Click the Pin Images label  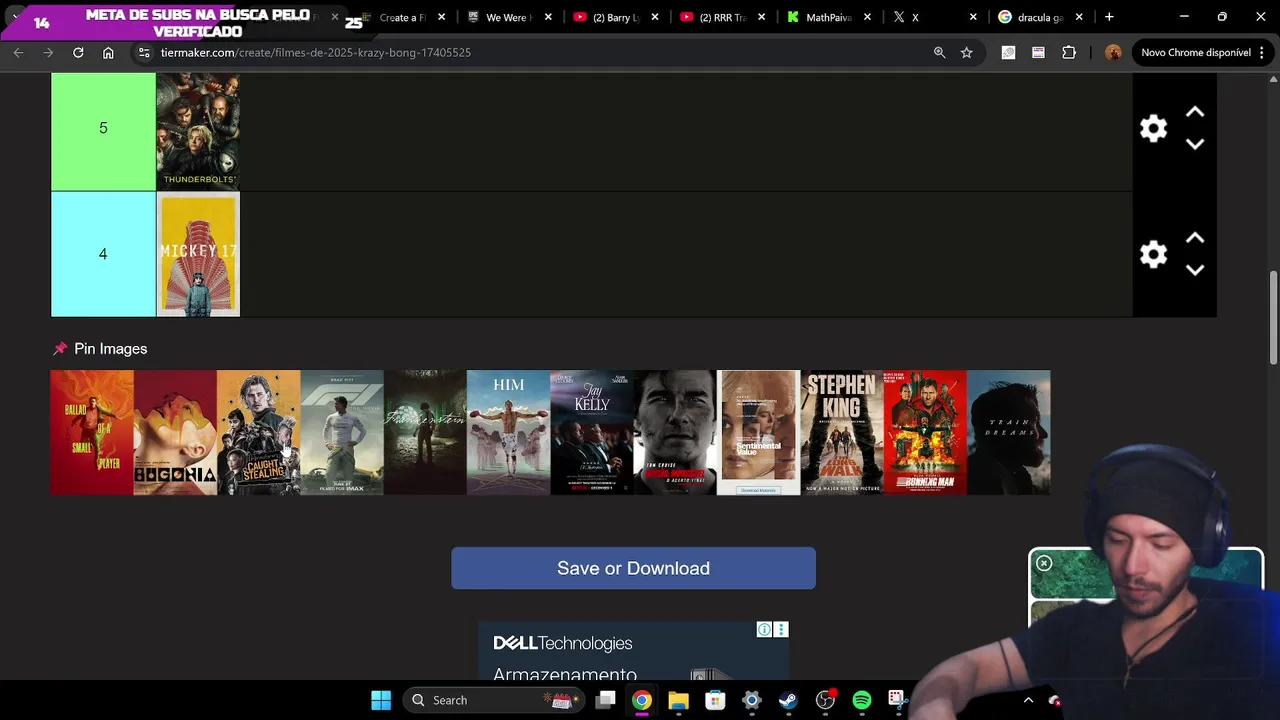(110, 348)
